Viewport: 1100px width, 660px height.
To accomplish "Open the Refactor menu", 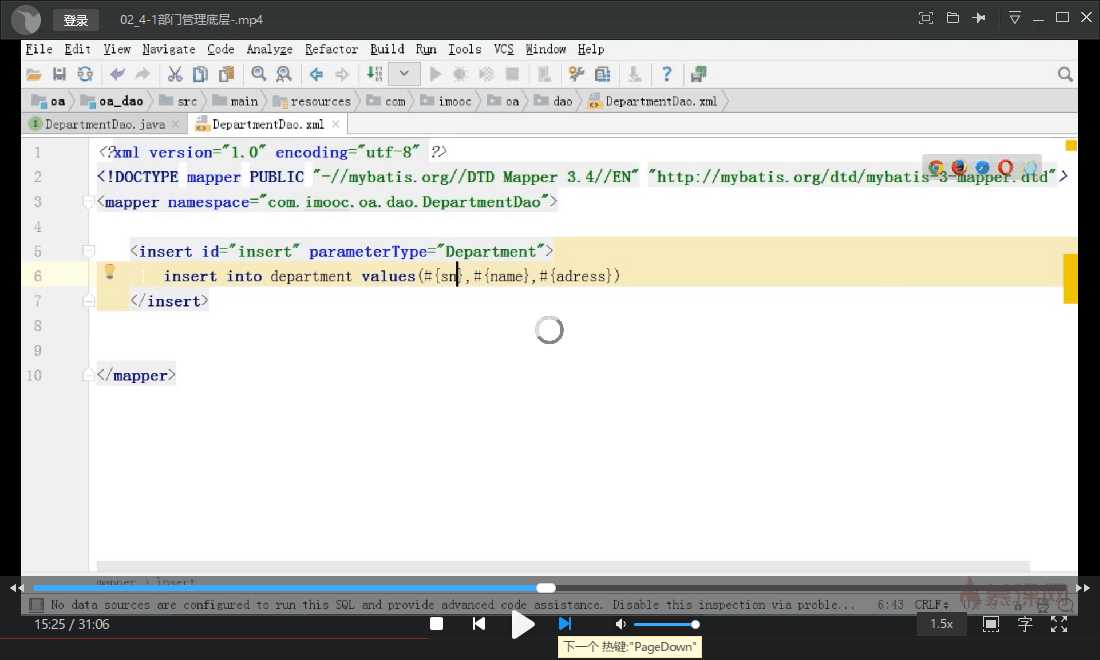I will (x=331, y=49).
